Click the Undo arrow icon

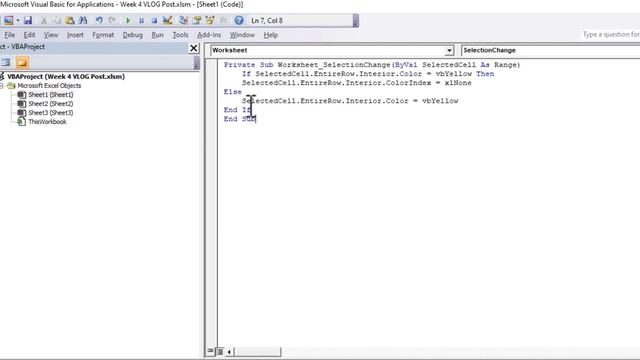[x=99, y=20]
